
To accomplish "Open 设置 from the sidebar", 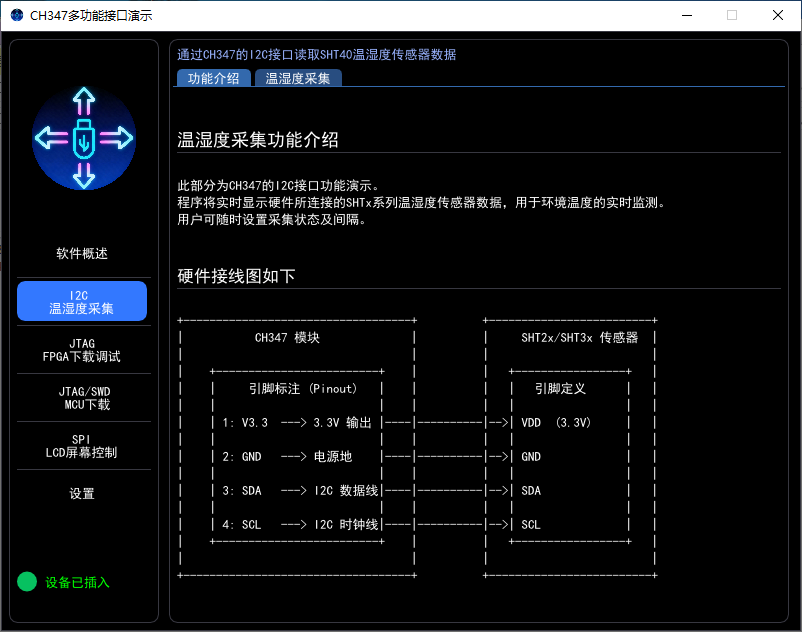I will [x=82, y=494].
